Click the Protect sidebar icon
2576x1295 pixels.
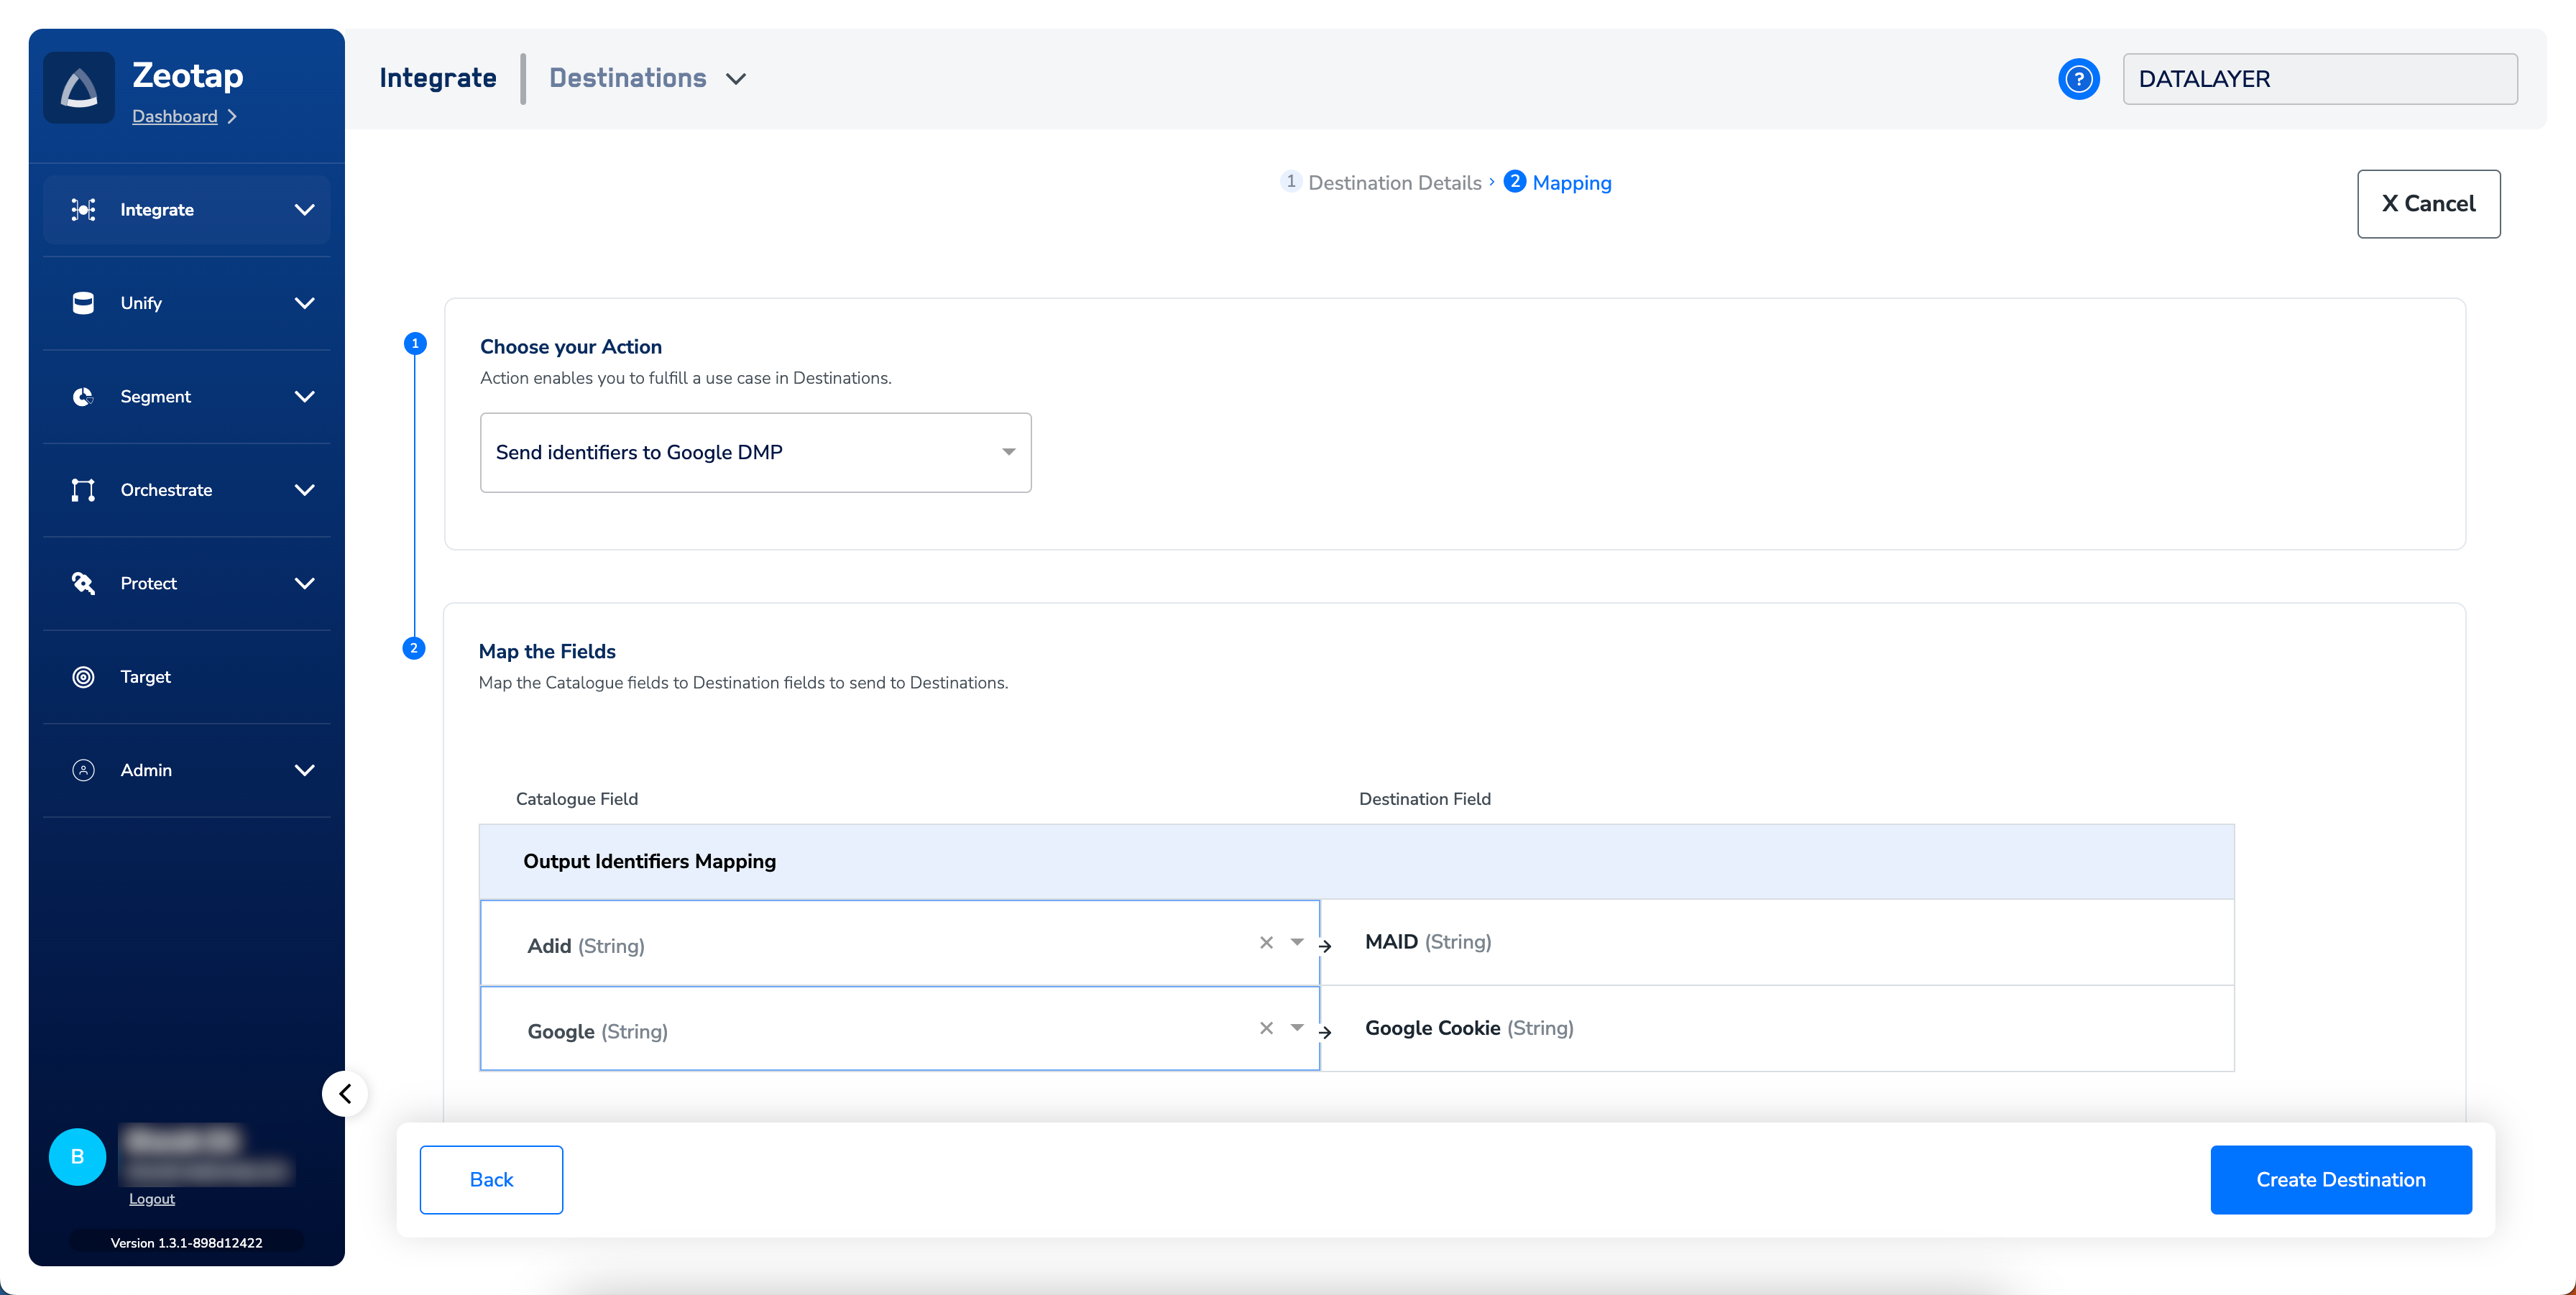click(83, 583)
